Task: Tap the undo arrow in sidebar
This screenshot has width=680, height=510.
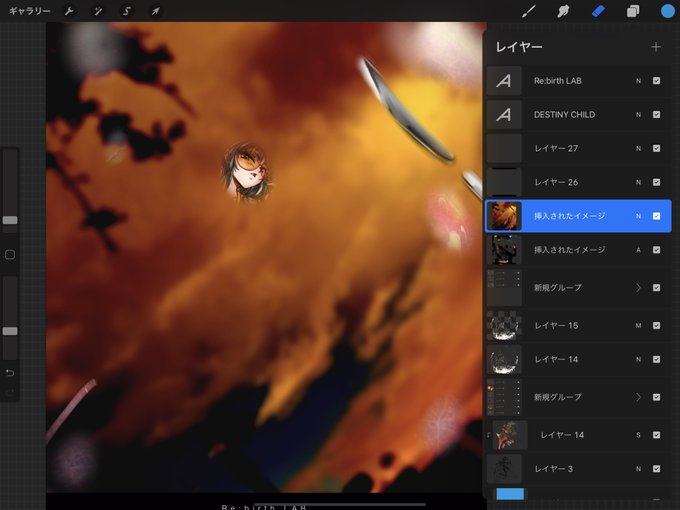Action: (x=10, y=373)
